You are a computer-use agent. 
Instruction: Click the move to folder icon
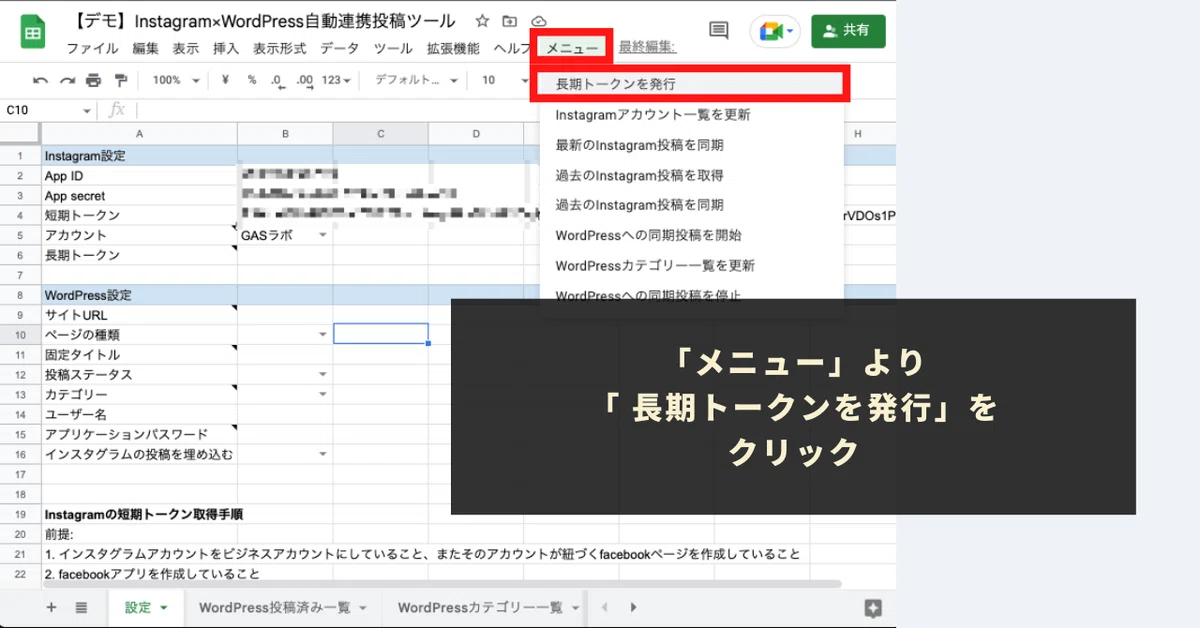coord(510,21)
